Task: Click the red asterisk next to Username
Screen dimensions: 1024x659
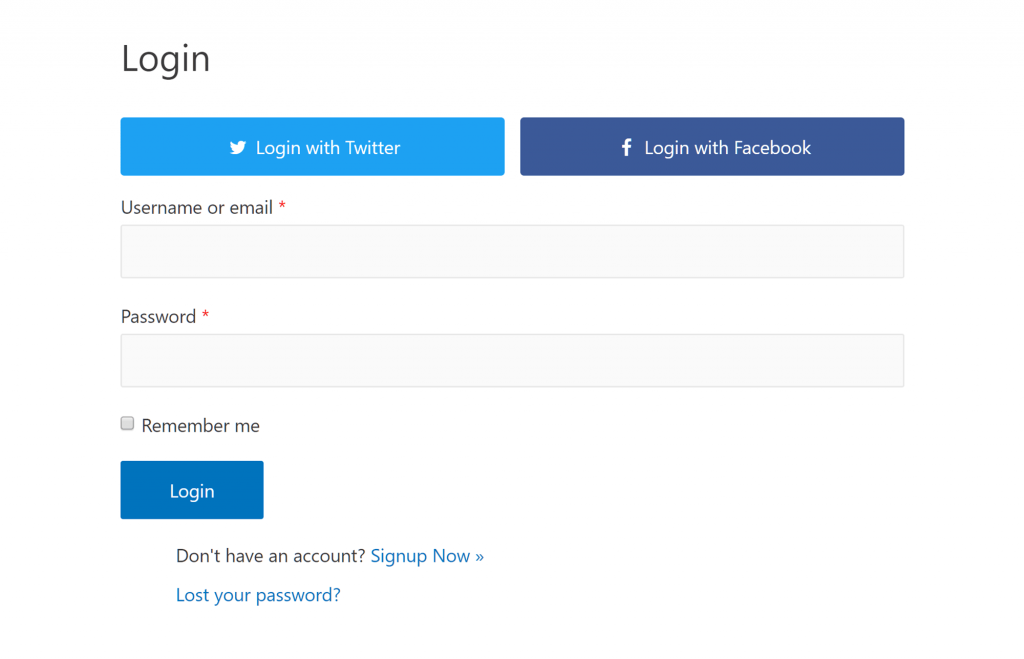Action: [x=283, y=207]
